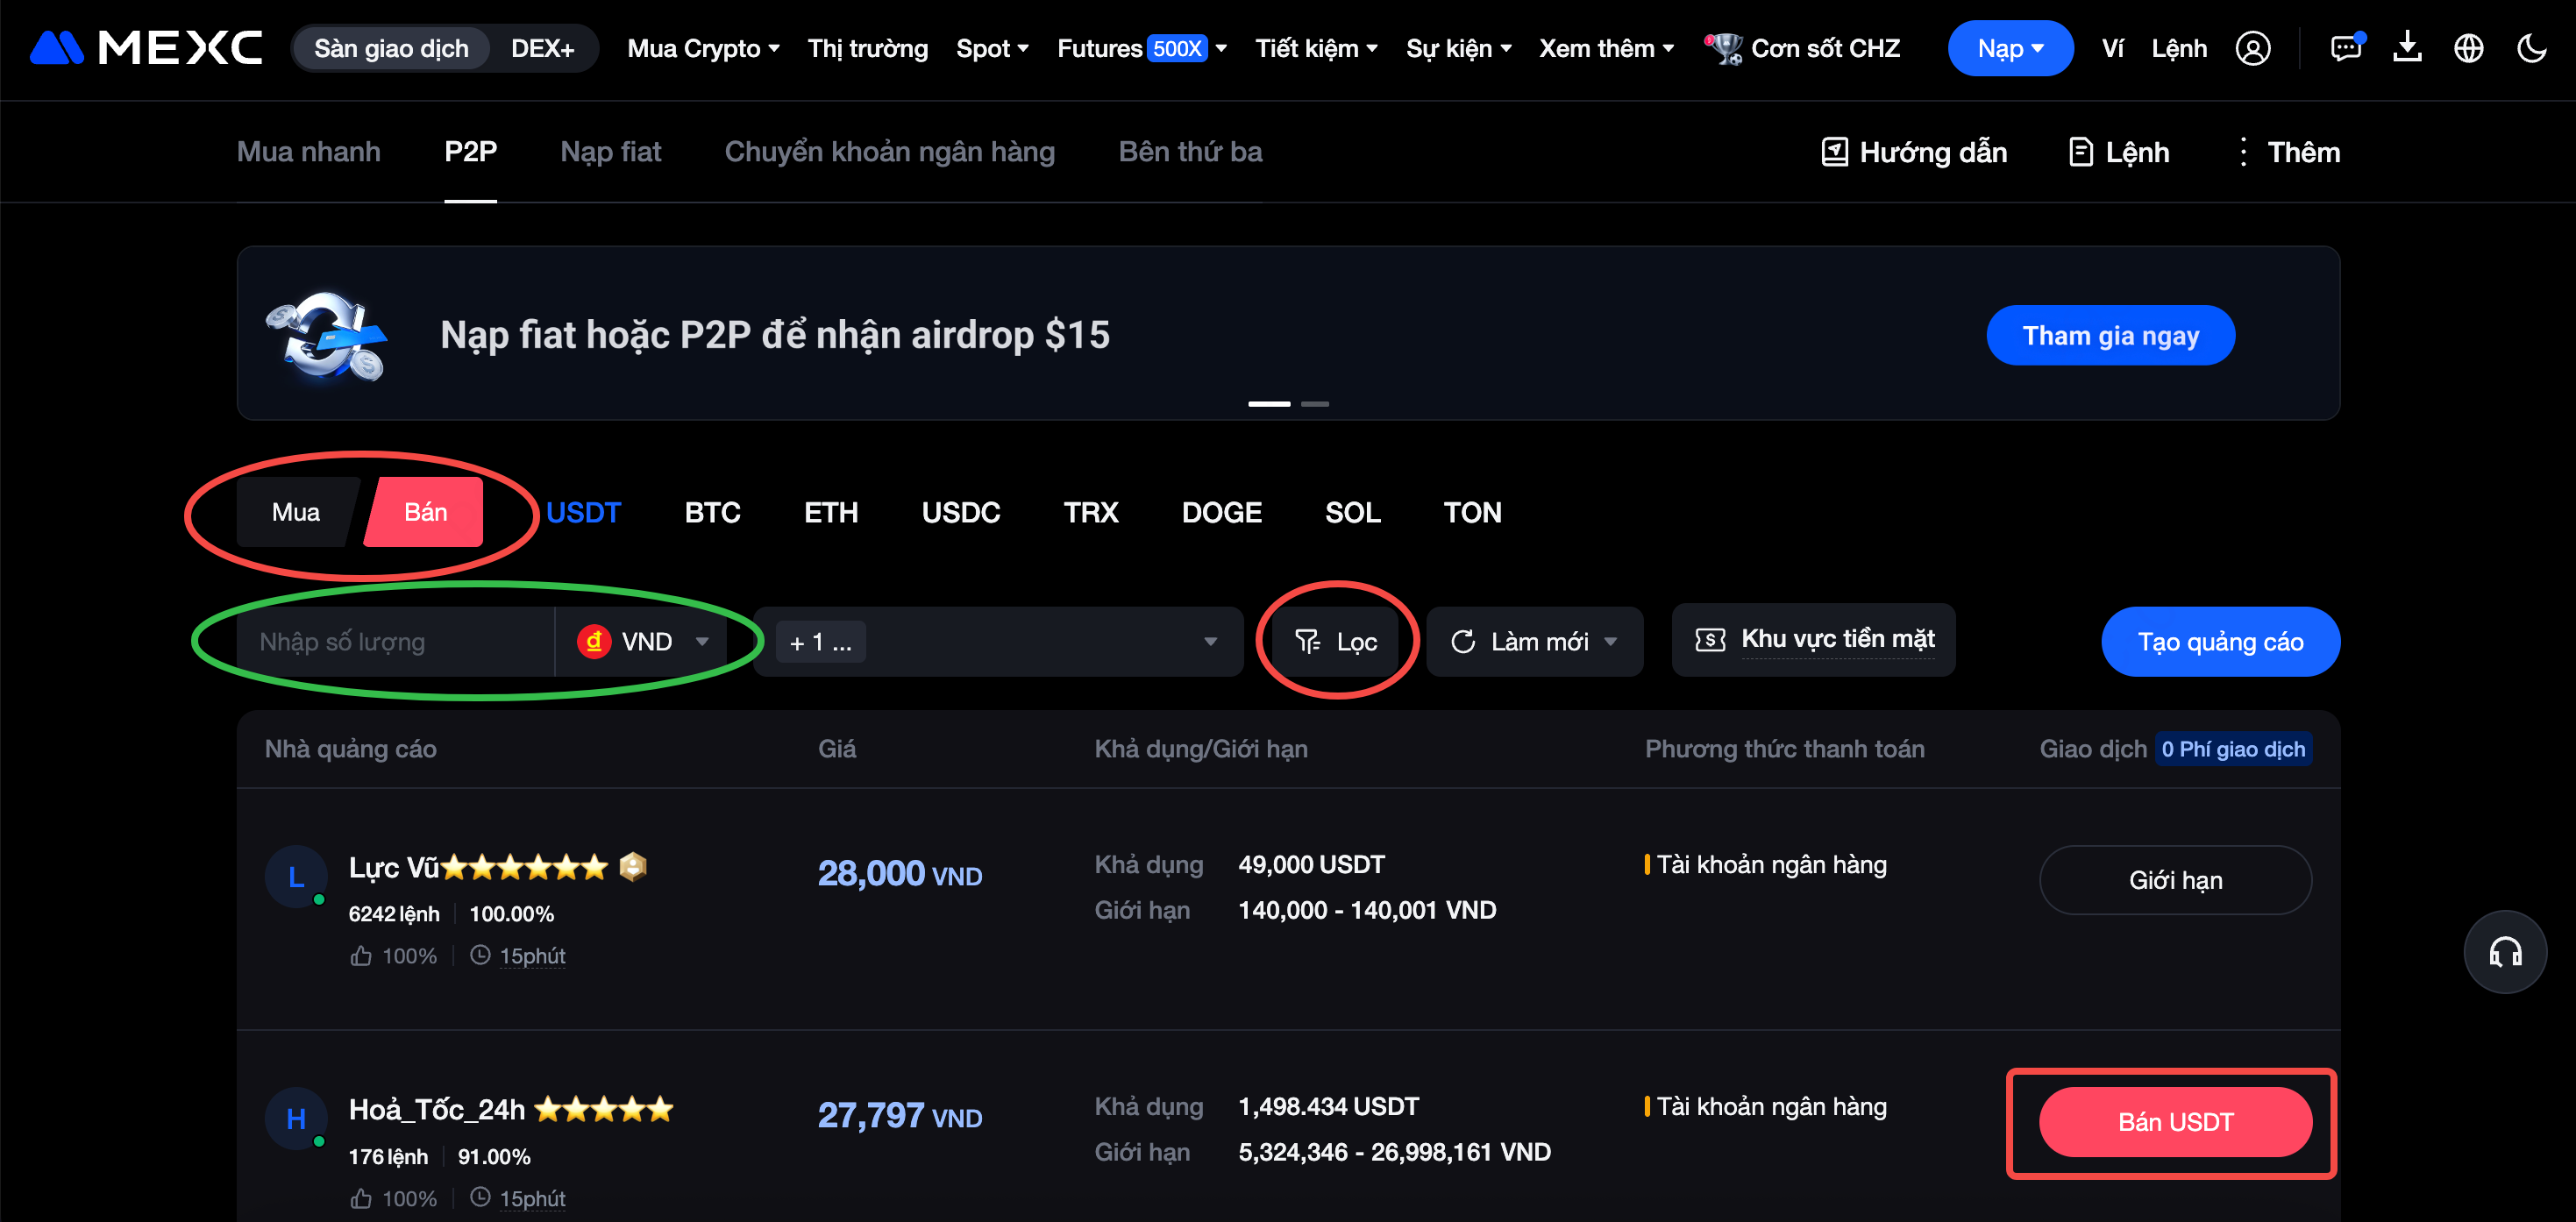
Task: Open the chat messages icon
Action: point(2345,48)
